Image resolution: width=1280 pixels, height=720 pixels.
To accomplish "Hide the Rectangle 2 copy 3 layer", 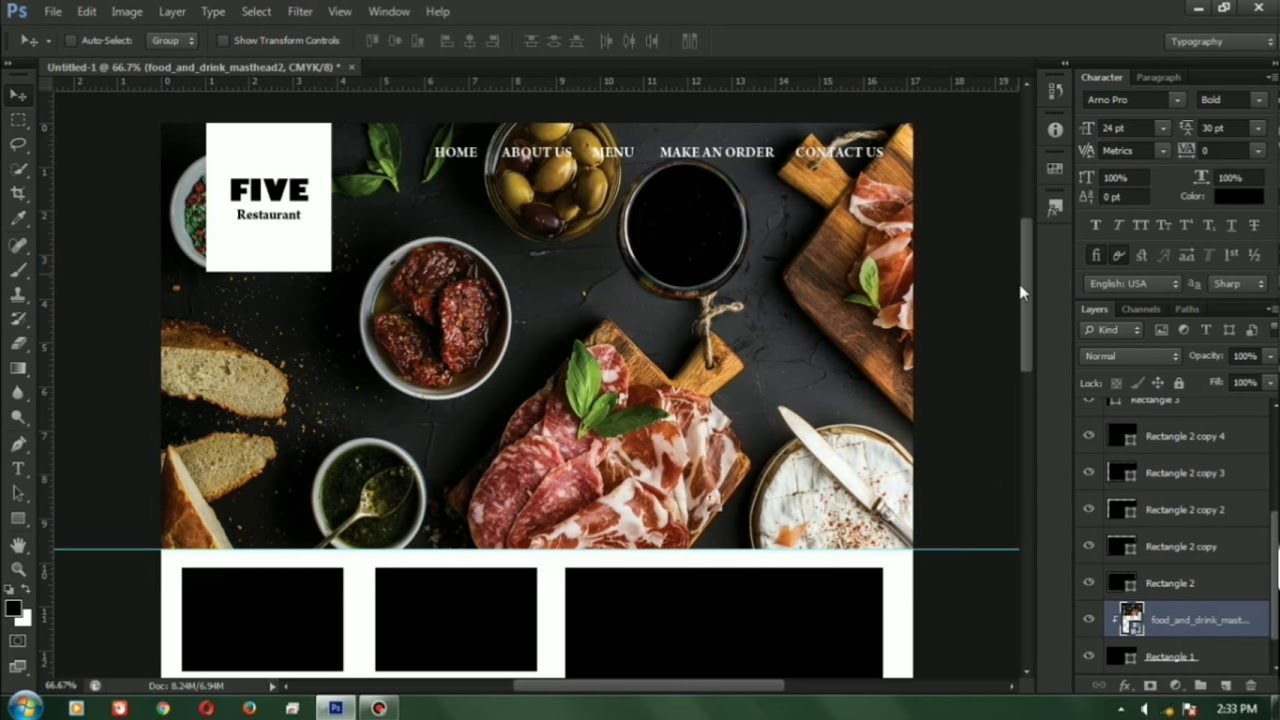I will pyautogui.click(x=1089, y=473).
